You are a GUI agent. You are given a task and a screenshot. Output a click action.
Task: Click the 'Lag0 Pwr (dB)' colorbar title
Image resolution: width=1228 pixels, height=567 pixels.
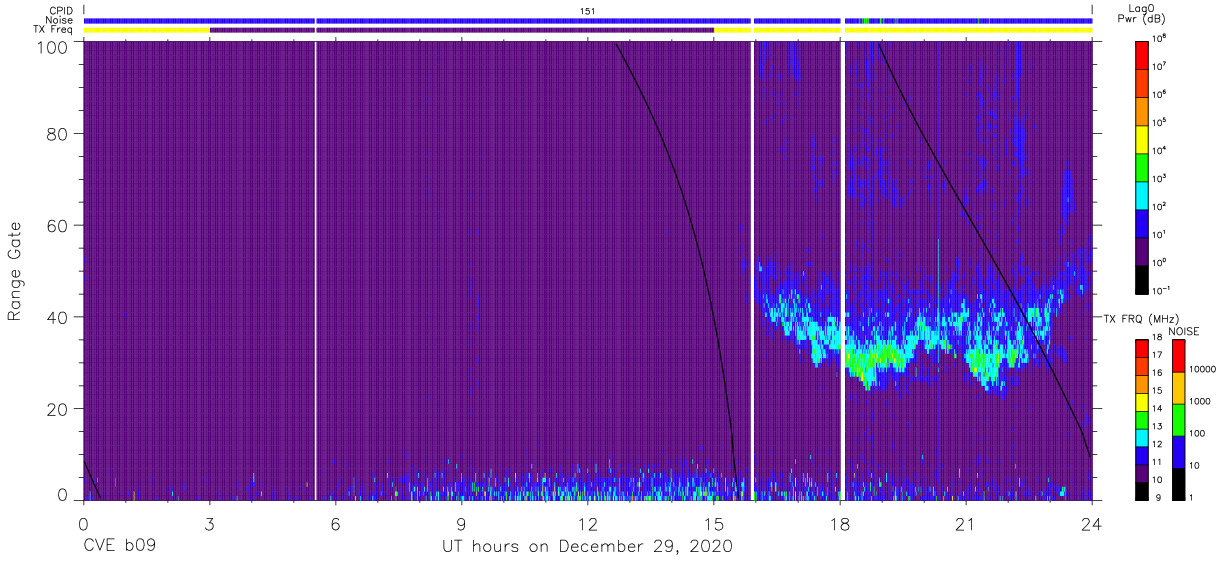[1143, 13]
